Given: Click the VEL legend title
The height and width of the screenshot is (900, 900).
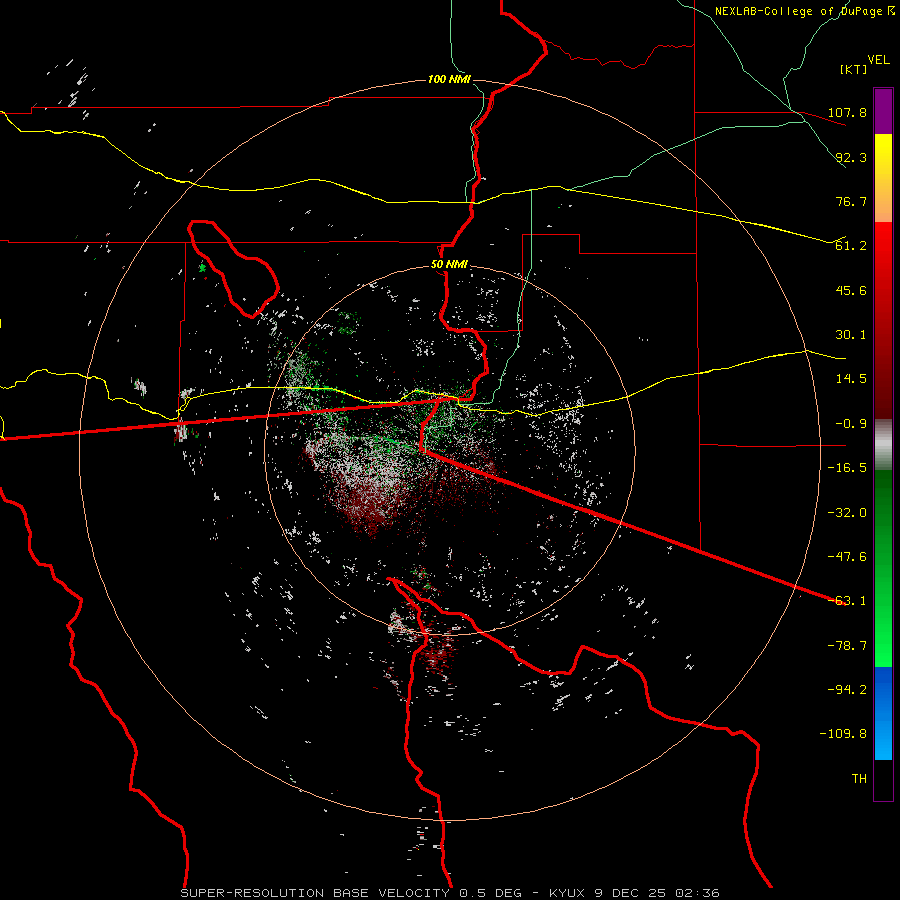Looking at the screenshot, I should point(878,59).
